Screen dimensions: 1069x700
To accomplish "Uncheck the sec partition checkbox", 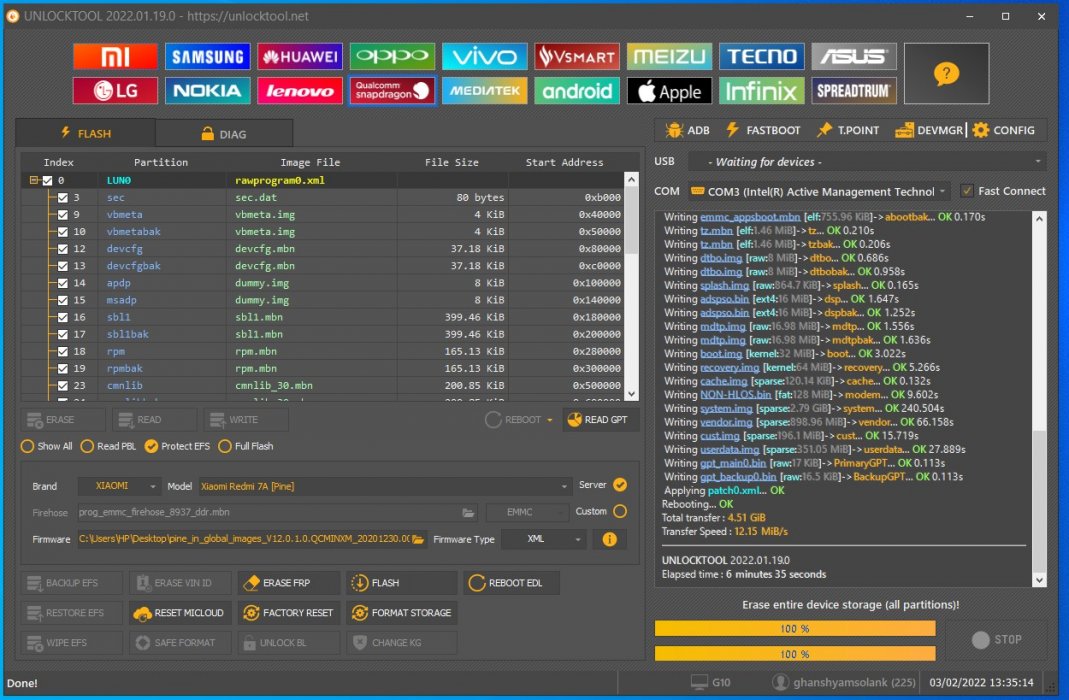I will click(63, 198).
